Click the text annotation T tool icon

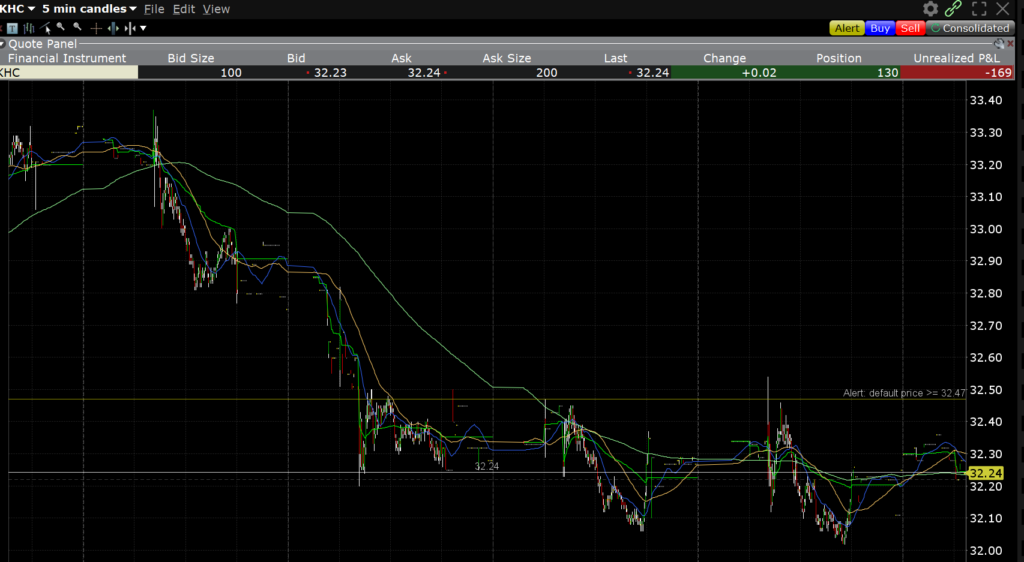tap(12, 28)
